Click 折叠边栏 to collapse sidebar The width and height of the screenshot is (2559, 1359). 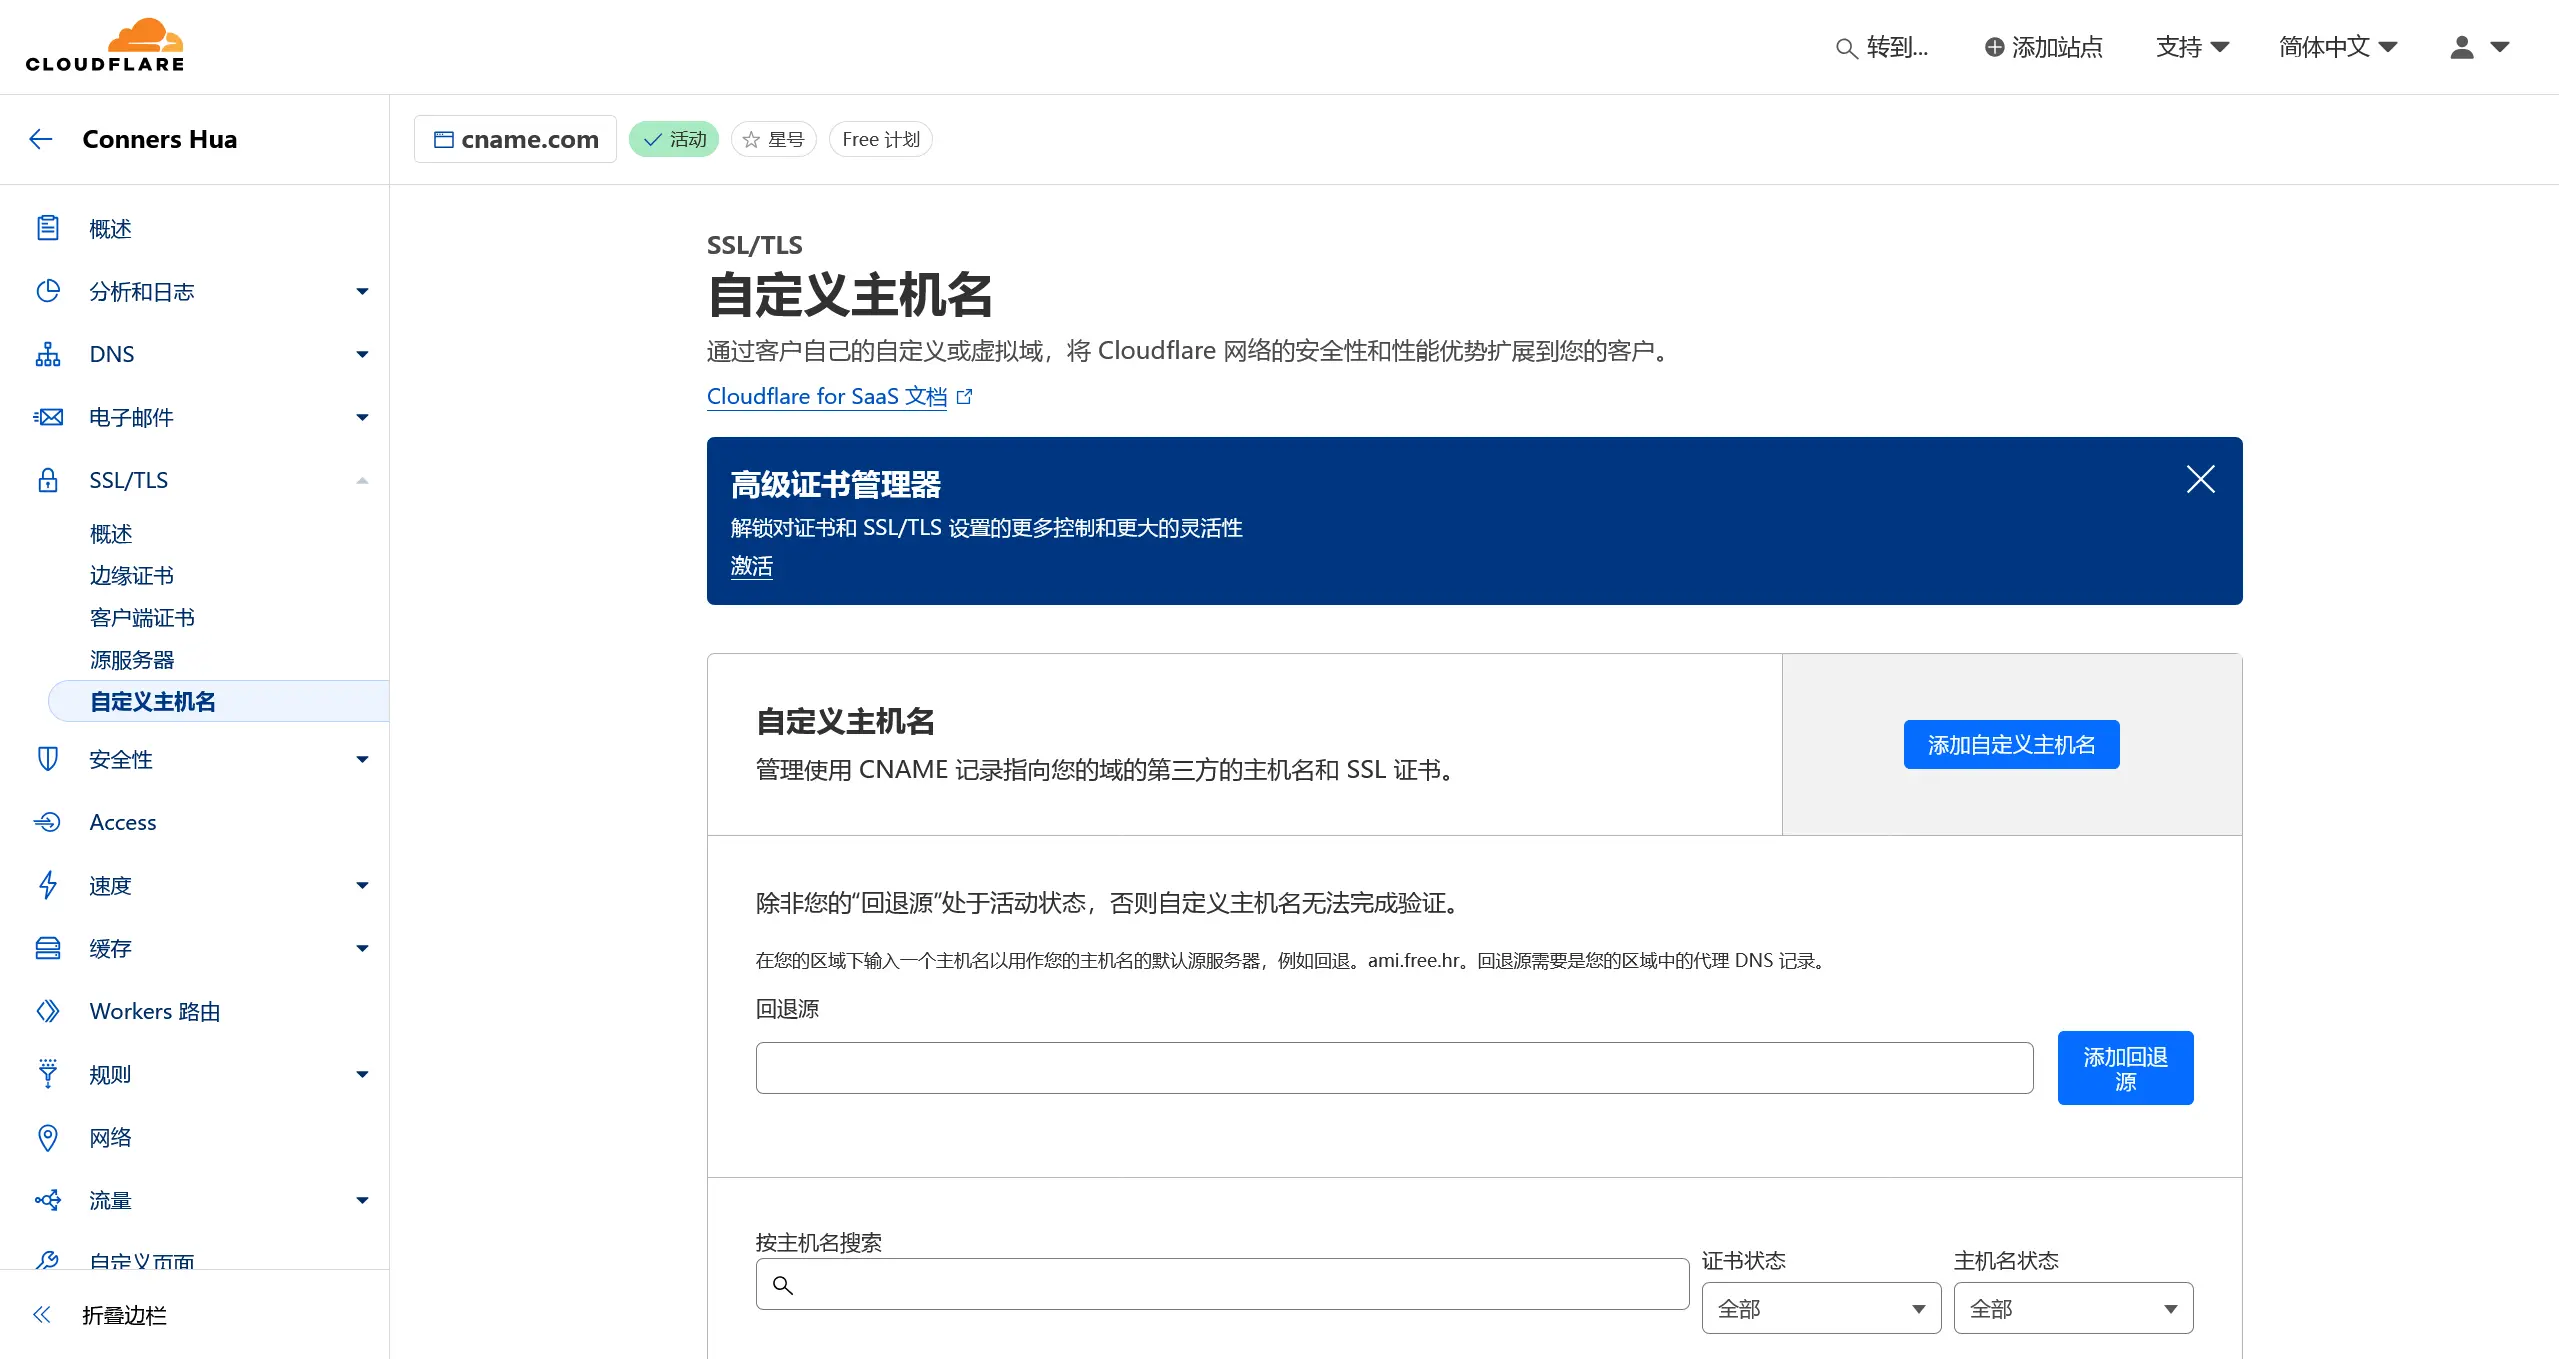click(124, 1315)
